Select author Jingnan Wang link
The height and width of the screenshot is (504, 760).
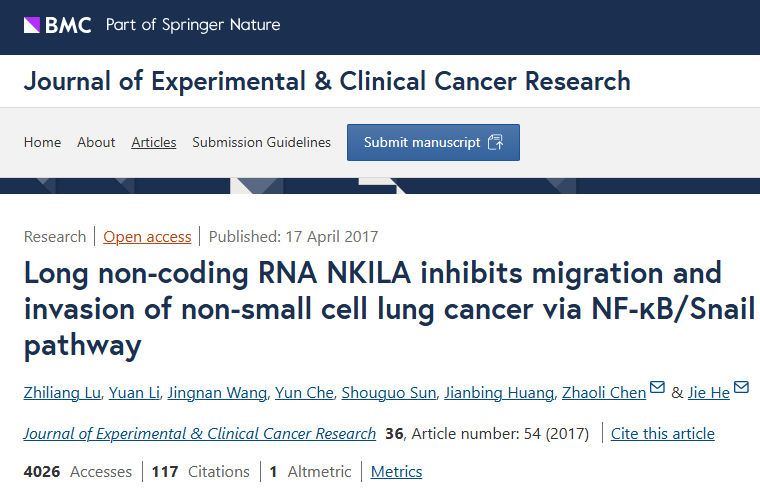[x=217, y=393]
